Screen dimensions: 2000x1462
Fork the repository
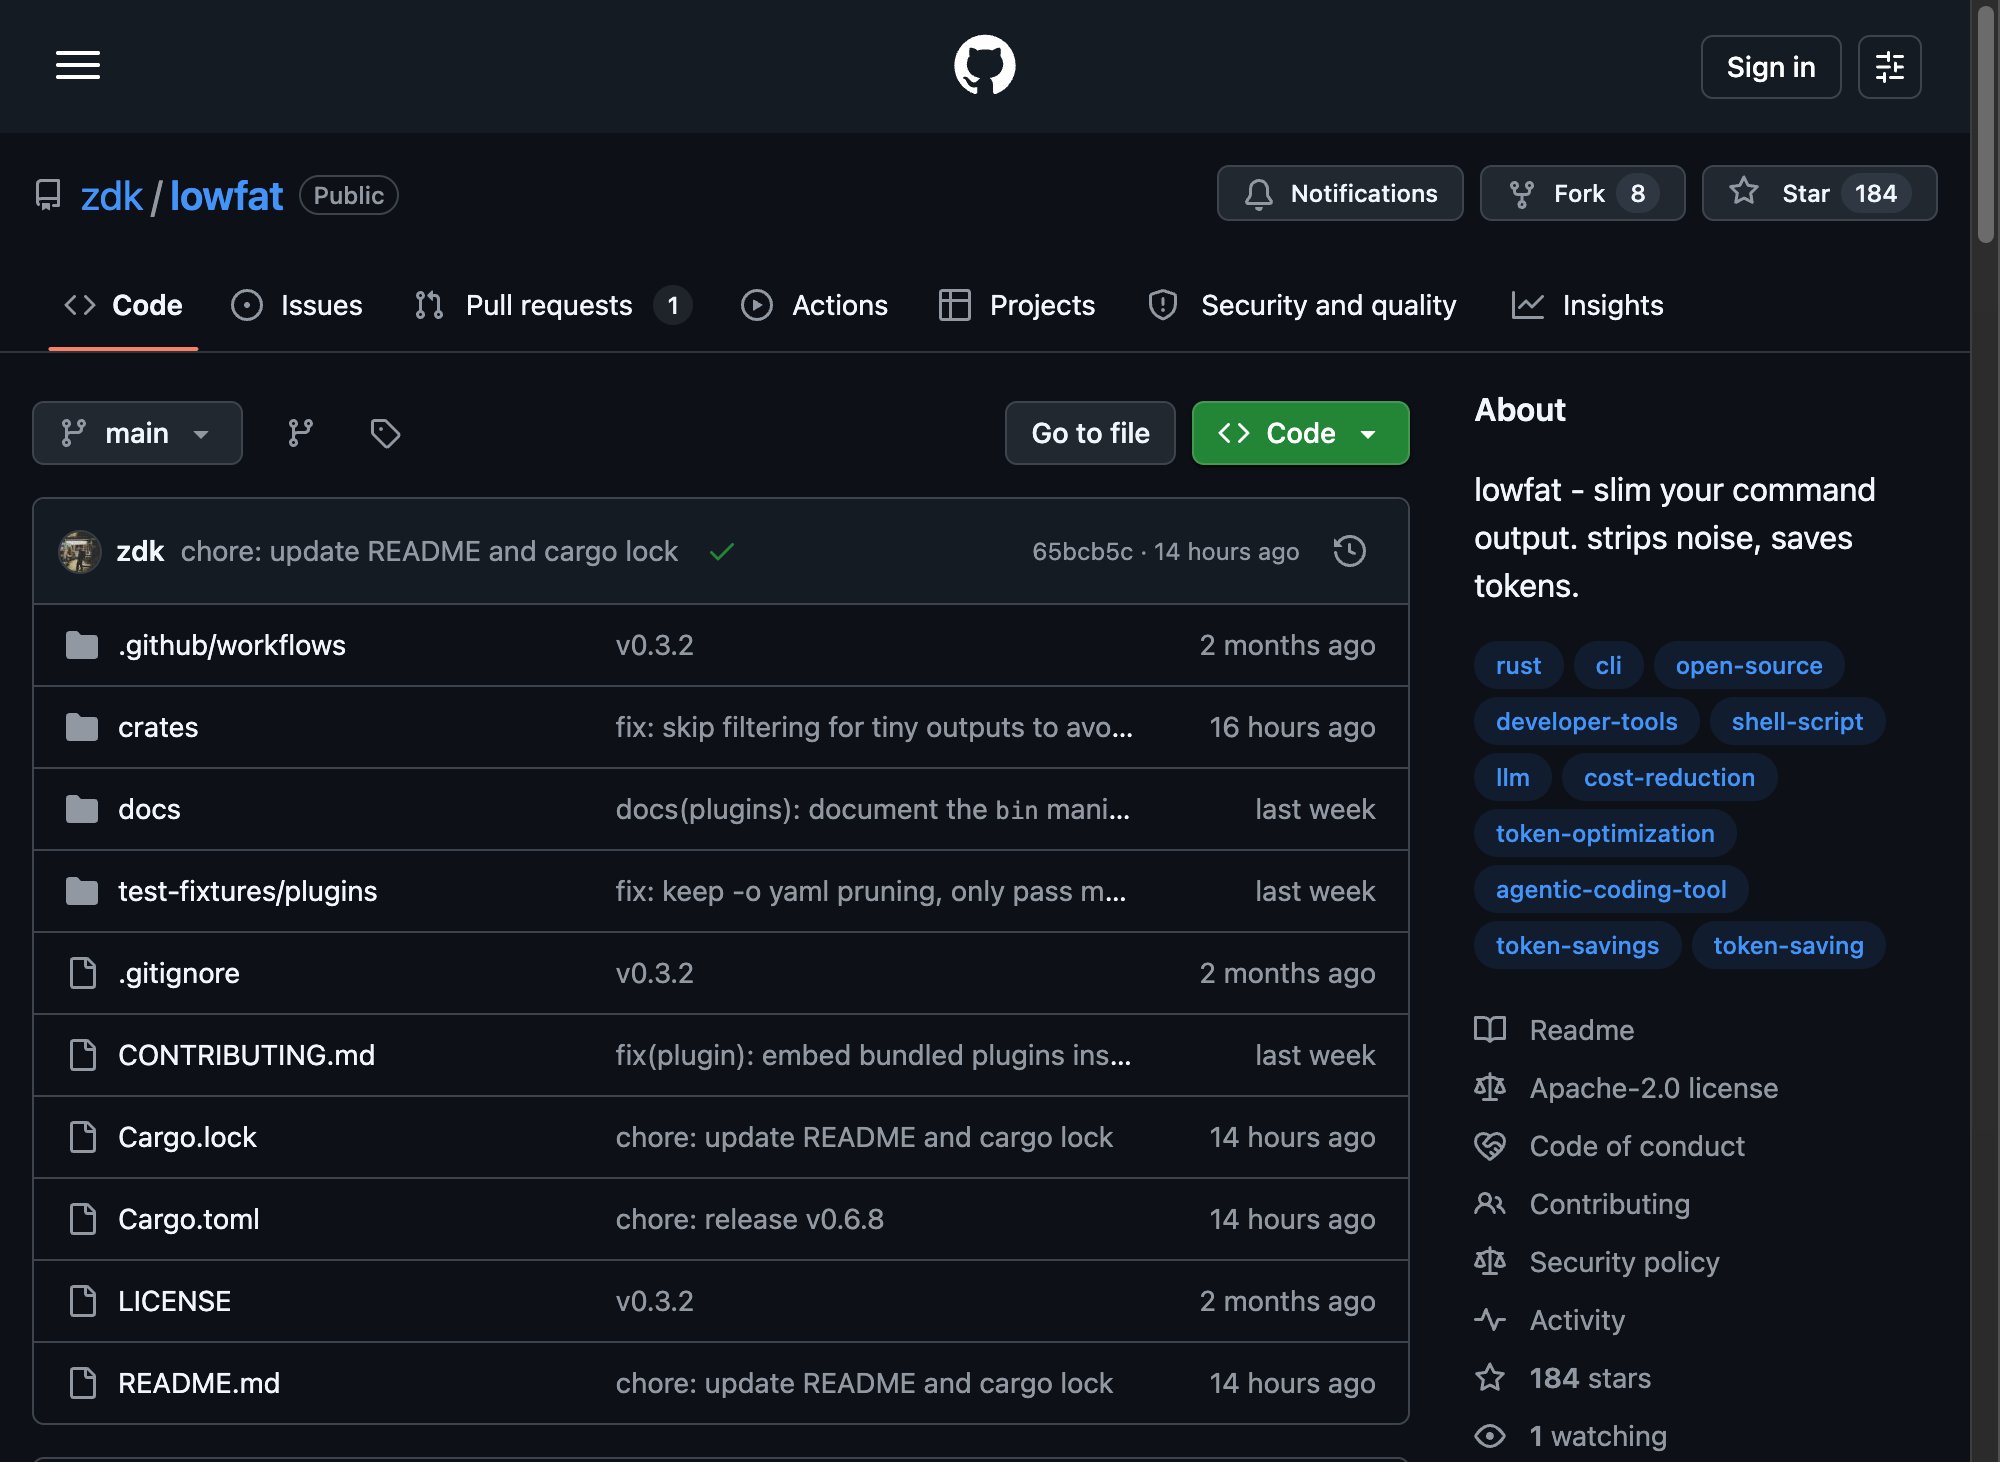(1583, 193)
